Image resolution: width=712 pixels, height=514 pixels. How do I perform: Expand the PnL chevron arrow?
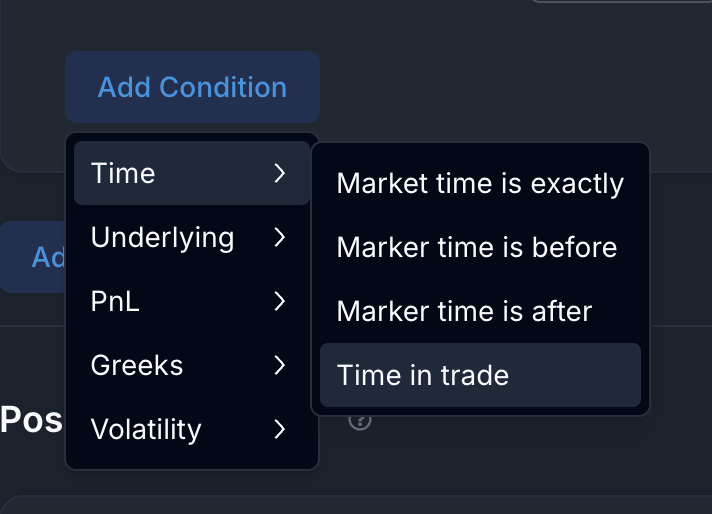280,302
